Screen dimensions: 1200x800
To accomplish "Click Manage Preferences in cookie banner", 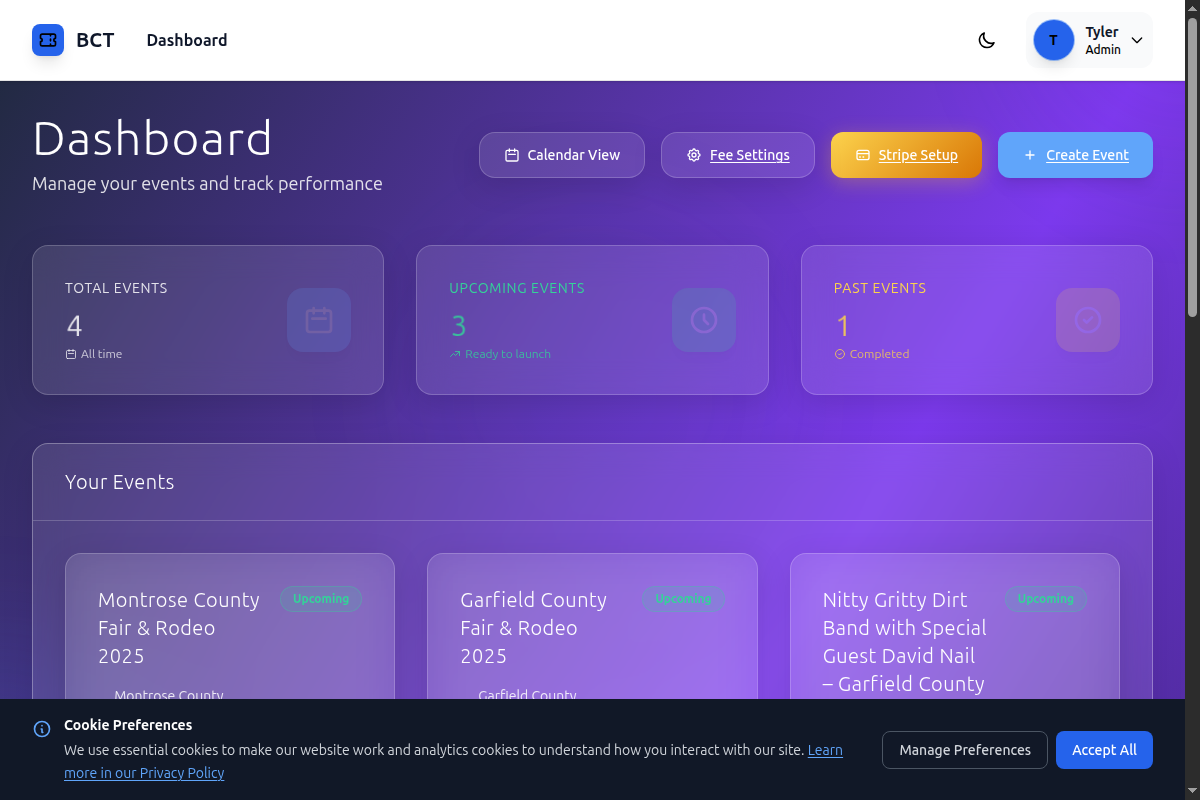I will tap(964, 750).
